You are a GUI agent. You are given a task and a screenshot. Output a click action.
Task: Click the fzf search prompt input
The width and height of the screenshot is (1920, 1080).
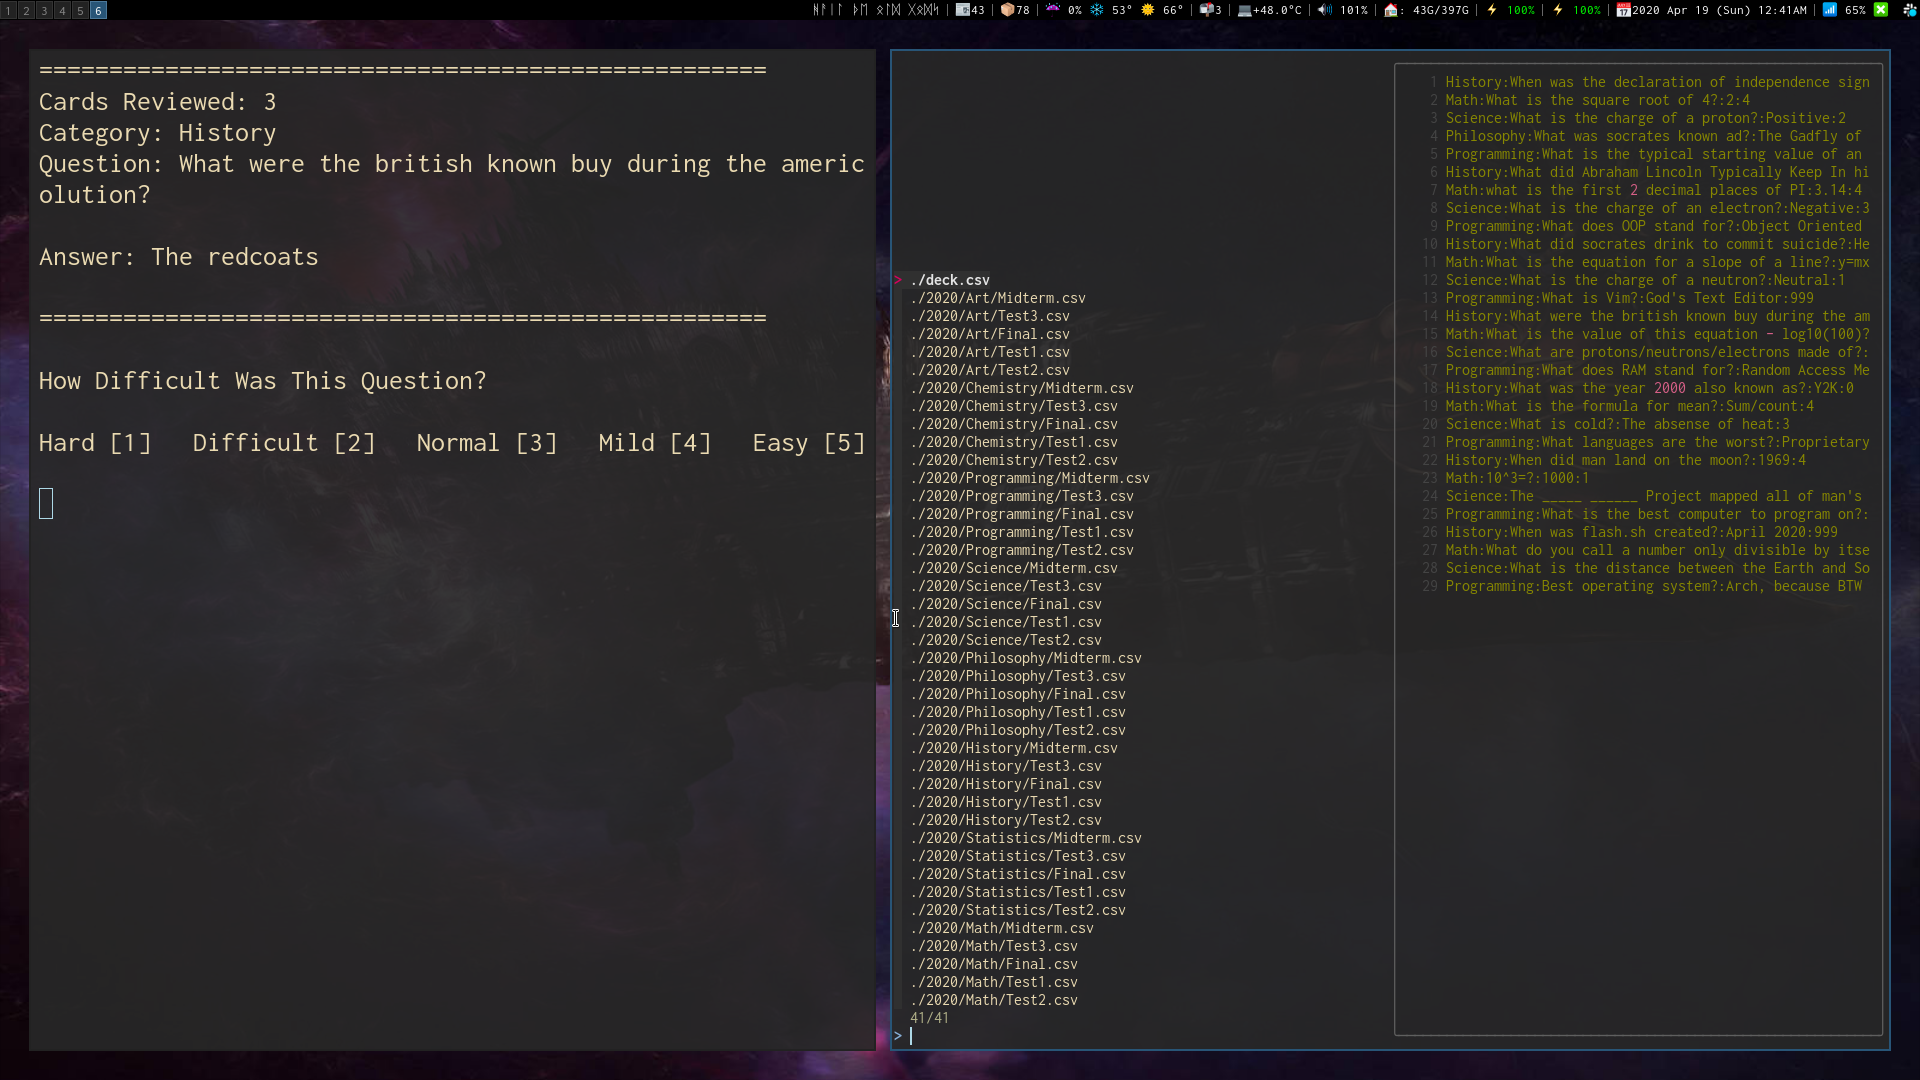1000,1036
